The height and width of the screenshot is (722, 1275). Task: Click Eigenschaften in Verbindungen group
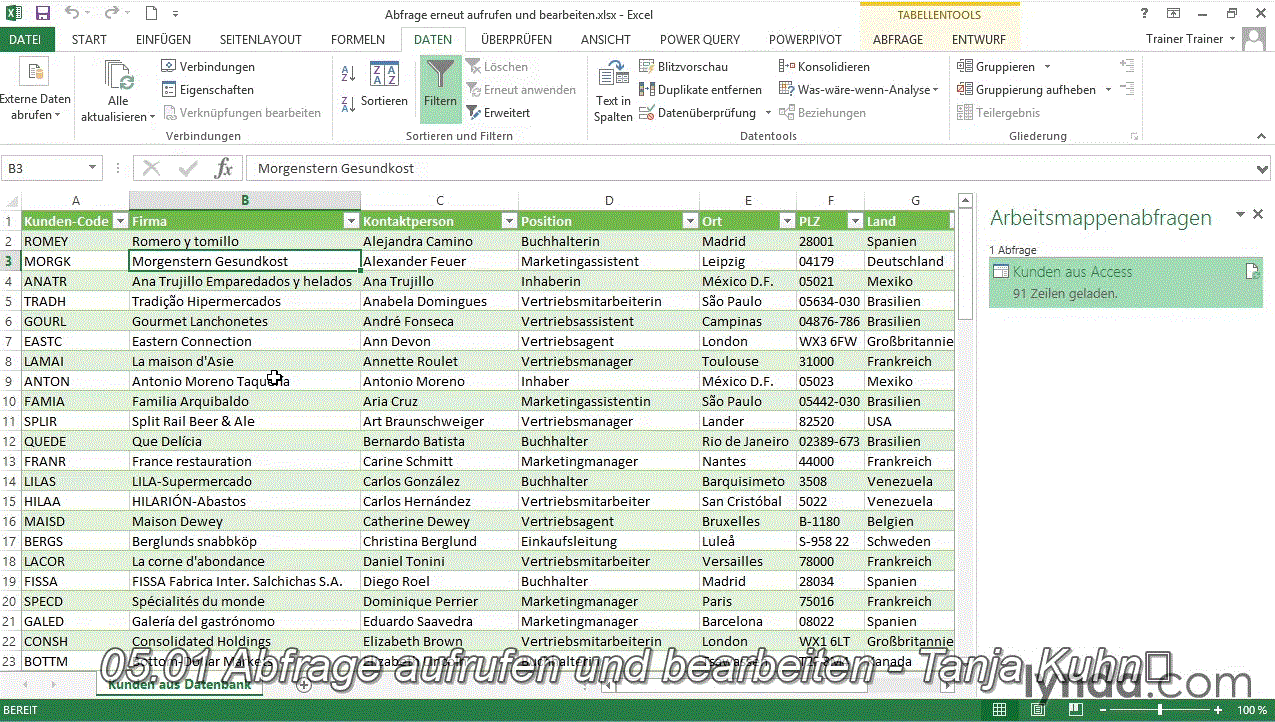(208, 90)
